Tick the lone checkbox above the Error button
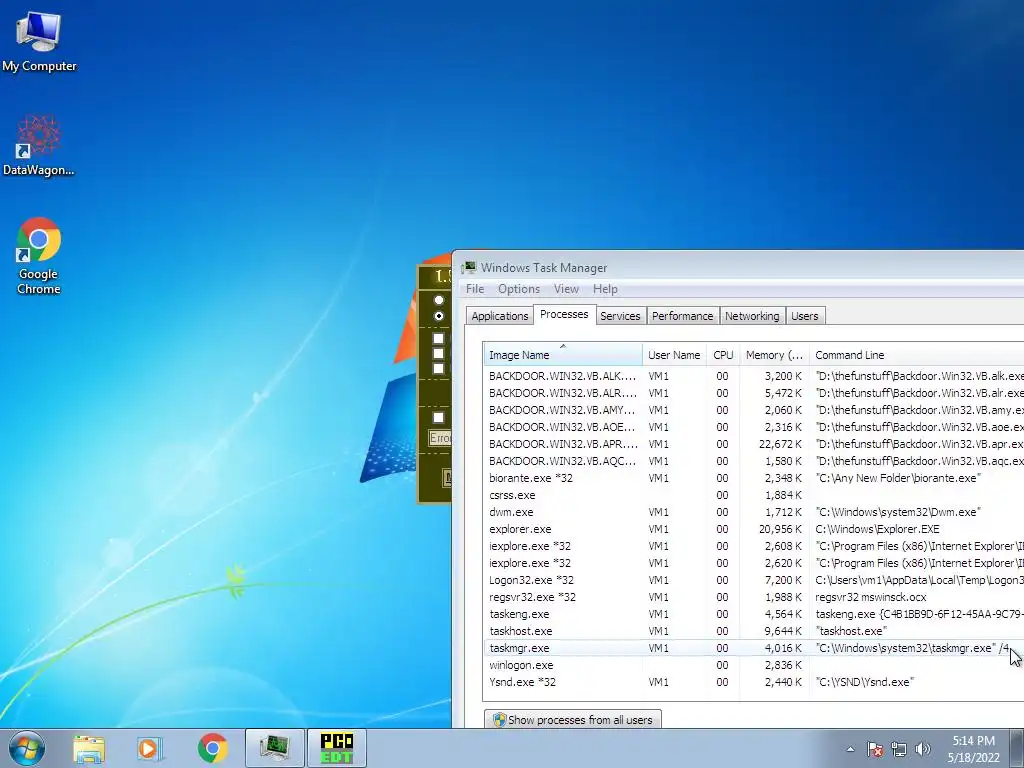This screenshot has width=1024, height=768. pyautogui.click(x=439, y=417)
